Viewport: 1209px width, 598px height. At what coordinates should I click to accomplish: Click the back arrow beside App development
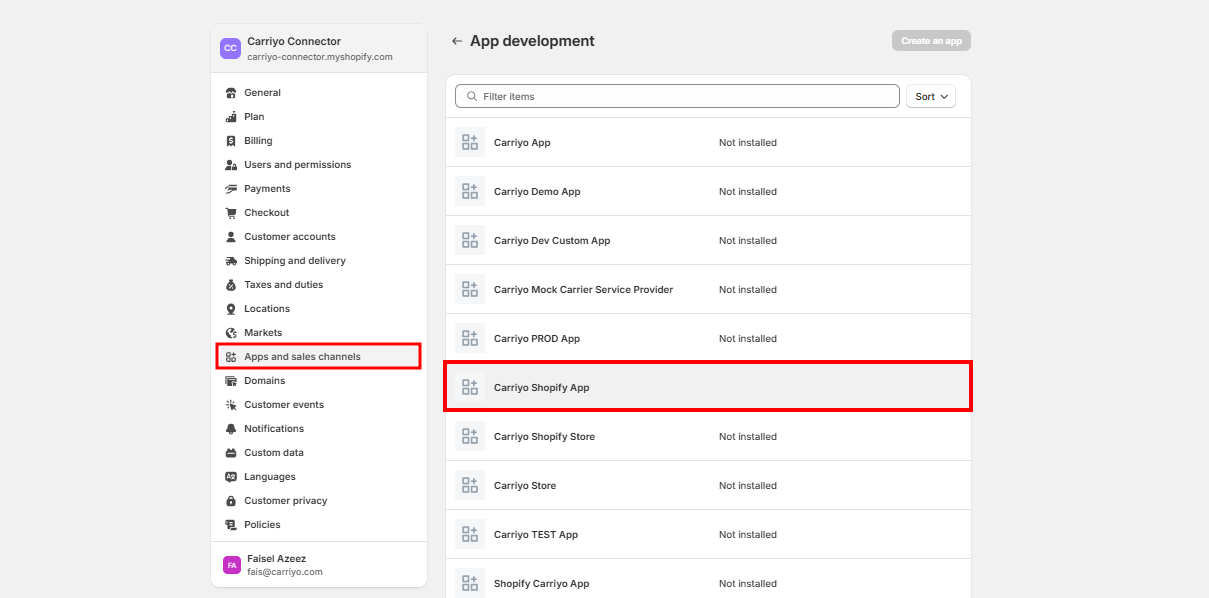pyautogui.click(x=457, y=41)
